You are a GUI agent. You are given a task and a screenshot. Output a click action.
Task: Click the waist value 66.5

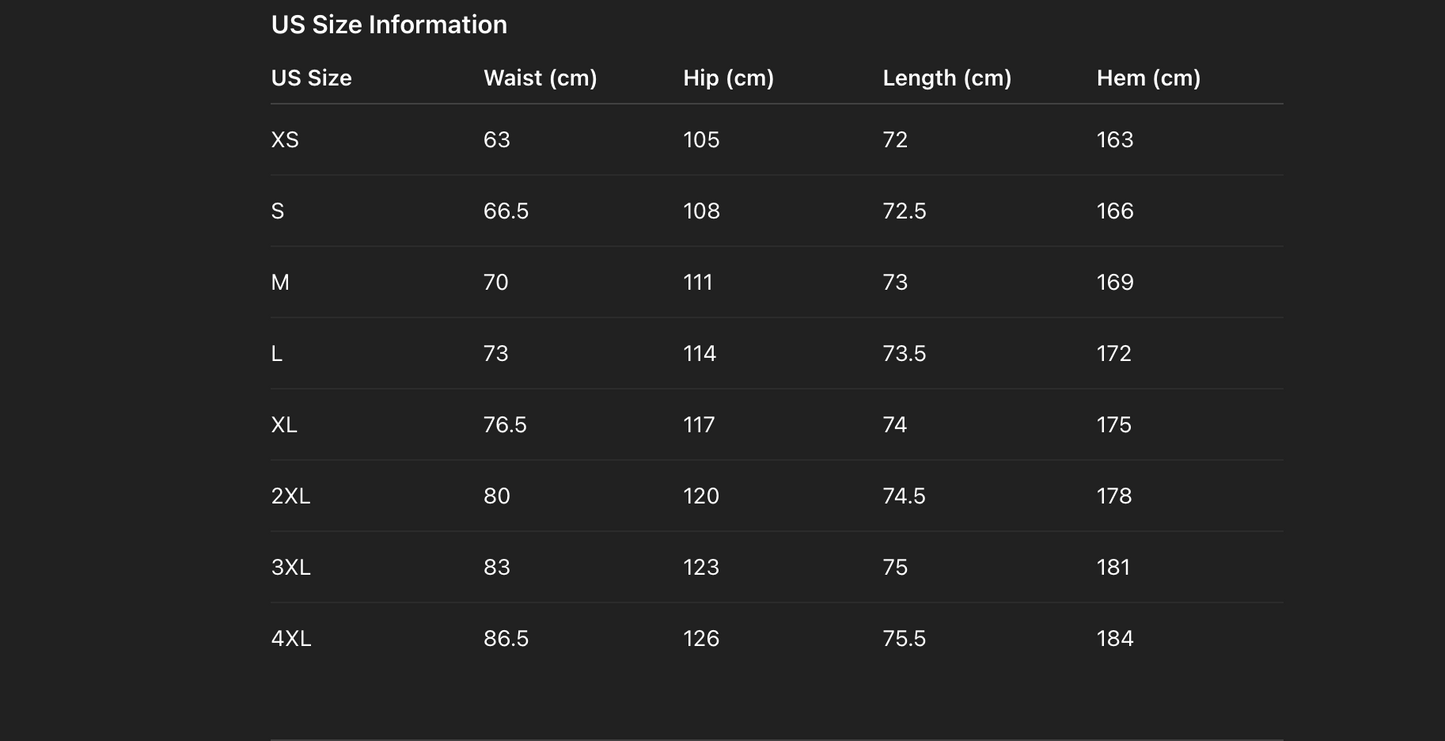[x=506, y=211]
